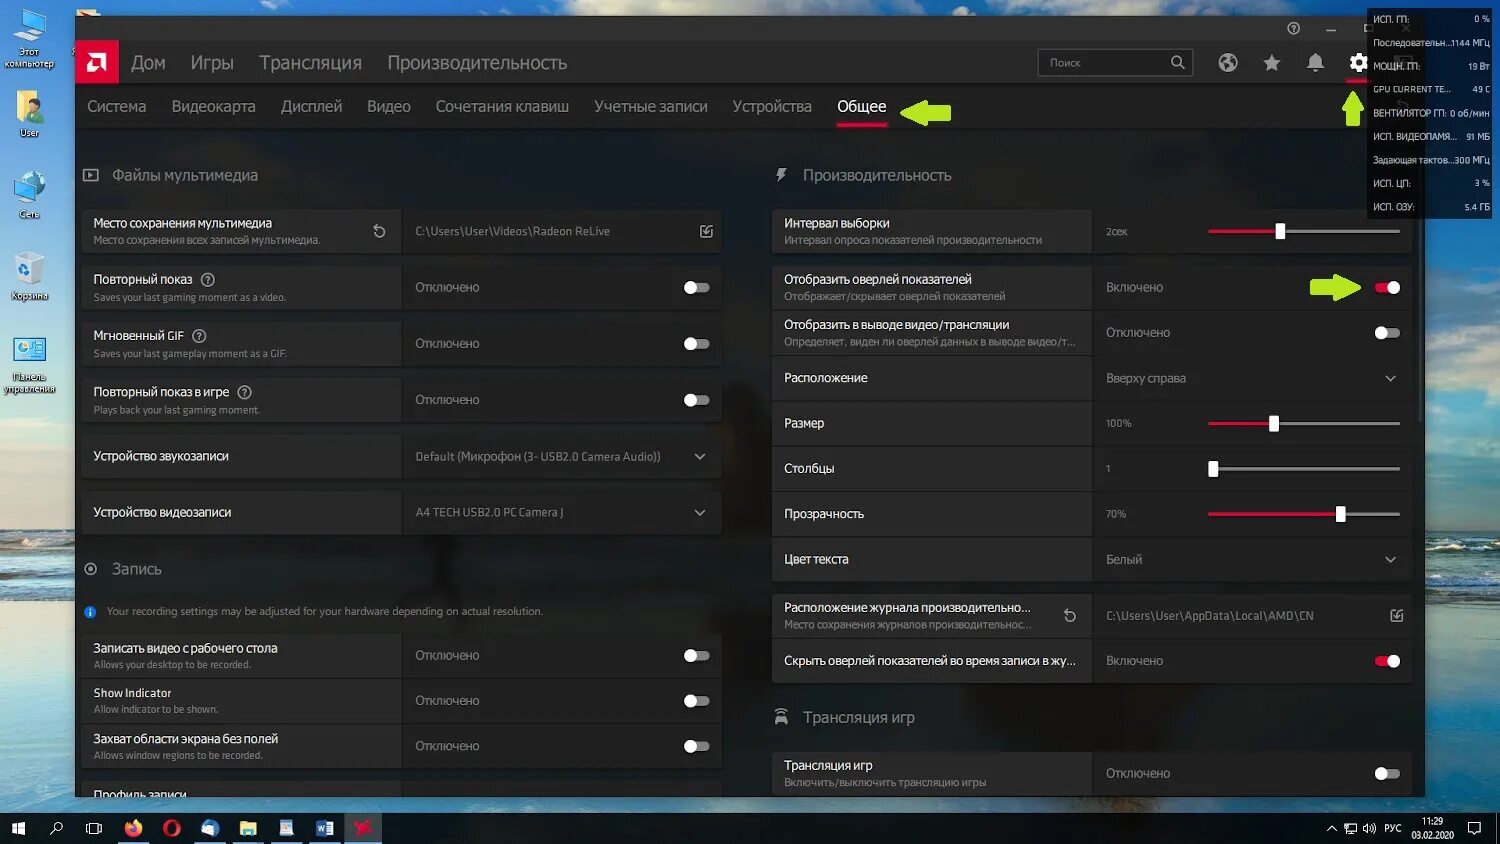Open Расположение dropdown (Вверху справа)
Viewport: 1500px width, 844px height.
[1252, 379]
